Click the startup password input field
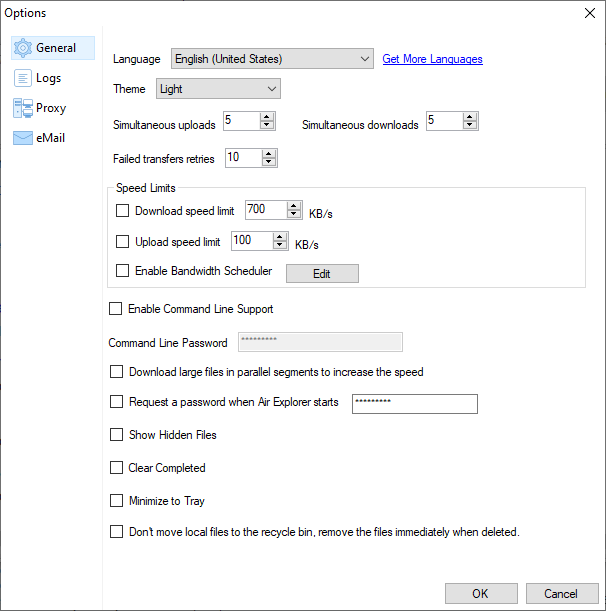Viewport: 606px width, 611px height. click(414, 403)
